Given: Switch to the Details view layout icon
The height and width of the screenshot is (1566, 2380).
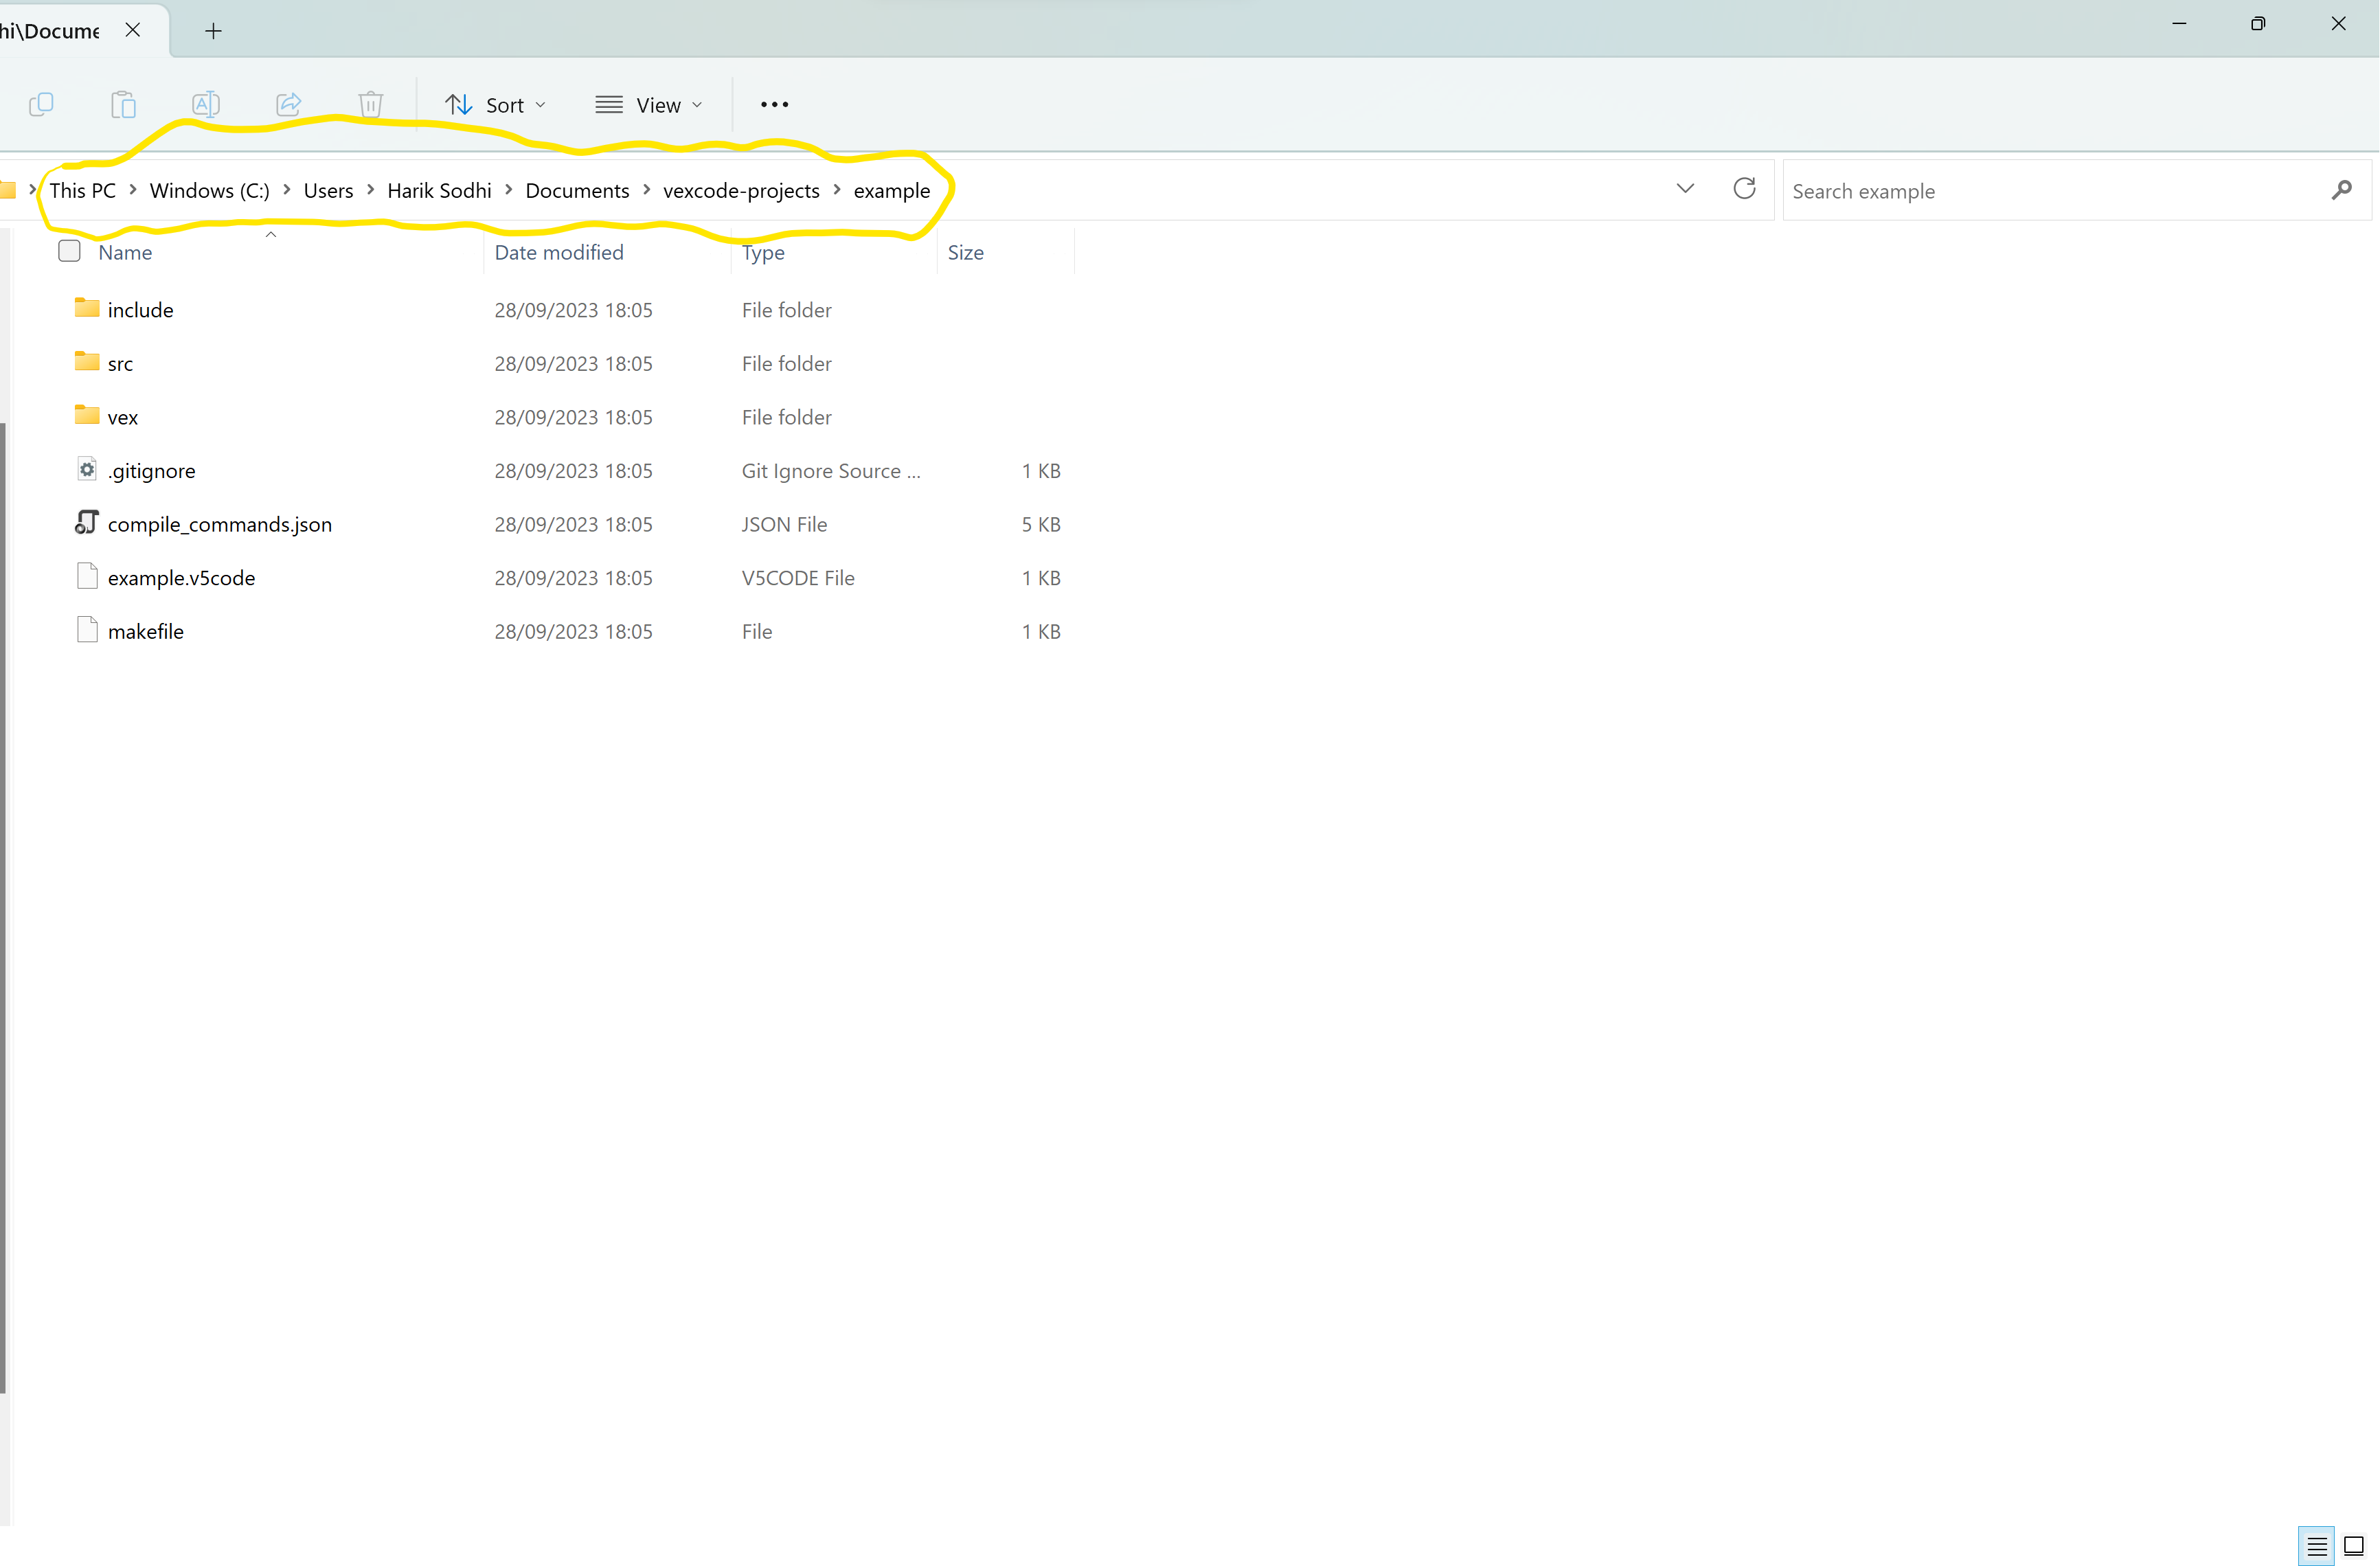Looking at the screenshot, I should [2316, 1546].
